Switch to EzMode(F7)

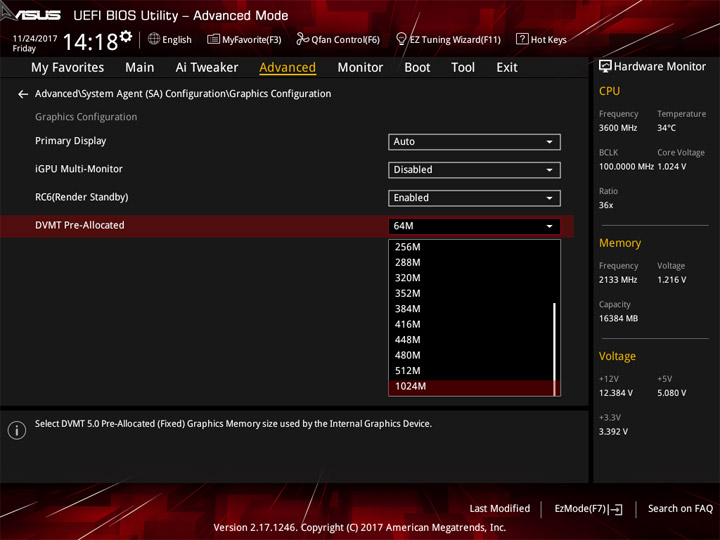[x=588, y=509]
